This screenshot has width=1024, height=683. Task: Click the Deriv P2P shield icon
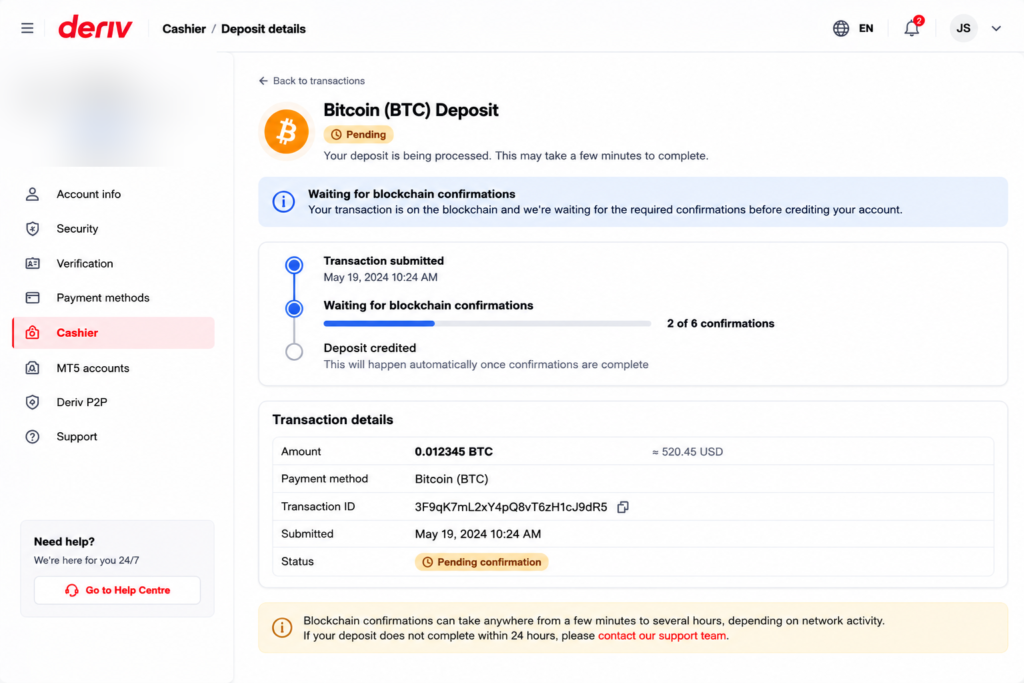[x=33, y=402]
